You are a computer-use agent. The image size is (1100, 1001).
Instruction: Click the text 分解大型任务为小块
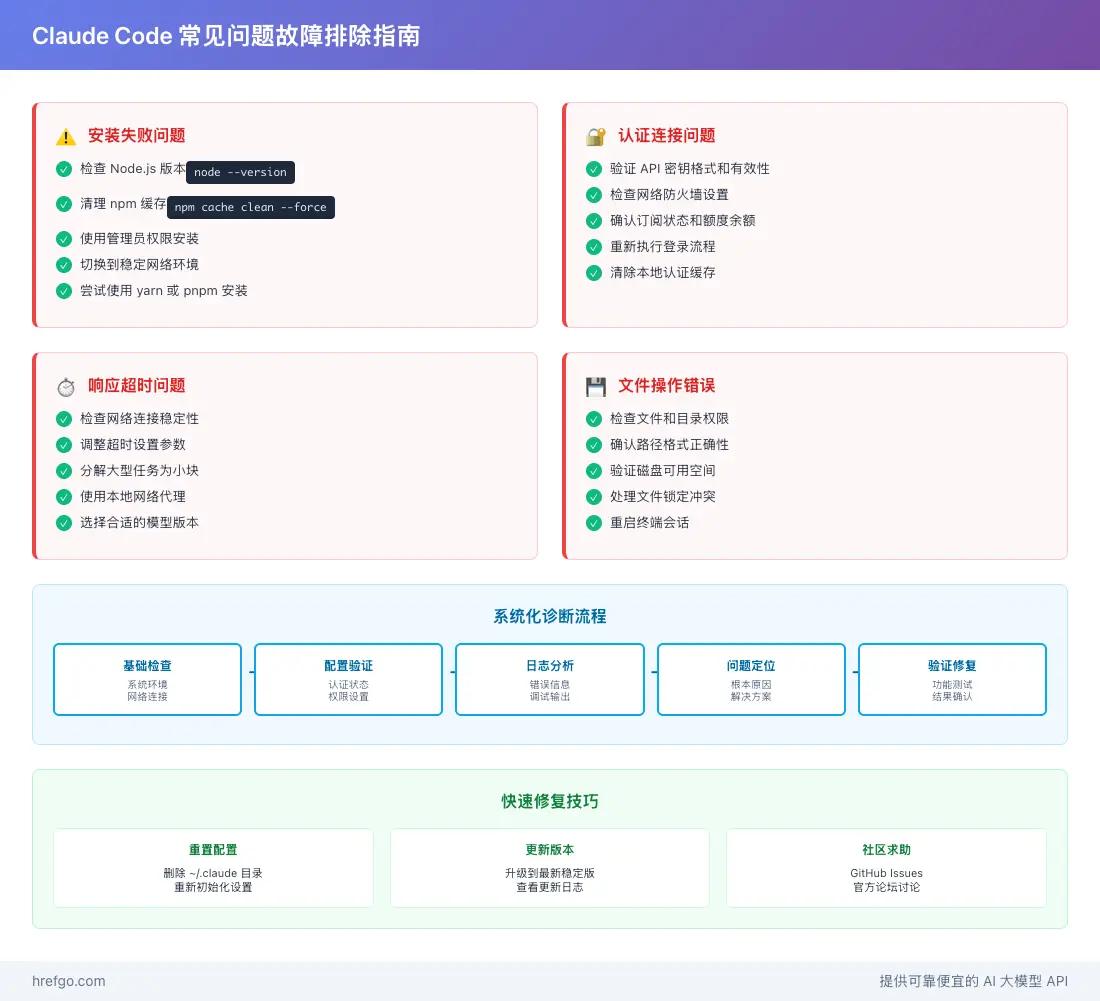[x=140, y=471]
